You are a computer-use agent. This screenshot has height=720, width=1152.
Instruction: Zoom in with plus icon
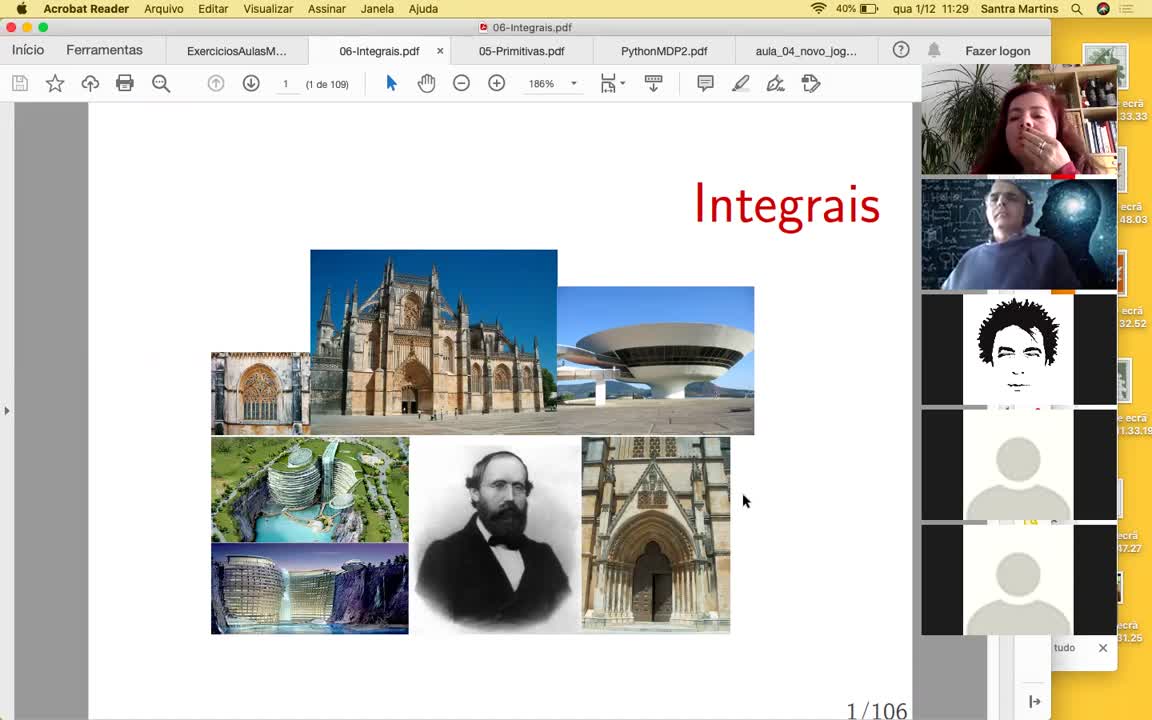(496, 84)
